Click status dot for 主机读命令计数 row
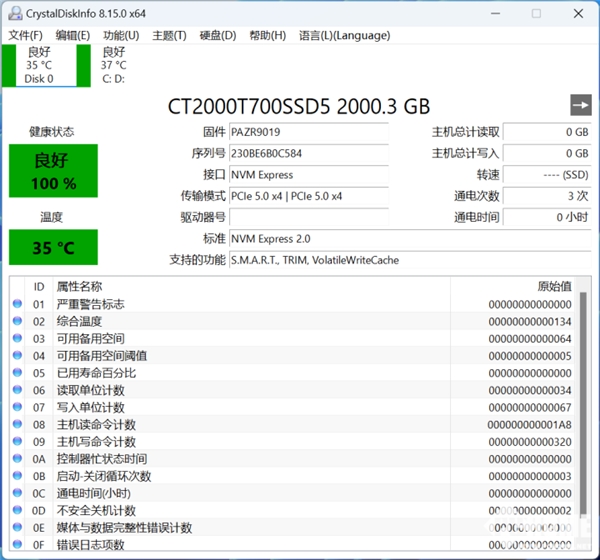This screenshot has height=560, width=600. pyautogui.click(x=17, y=424)
